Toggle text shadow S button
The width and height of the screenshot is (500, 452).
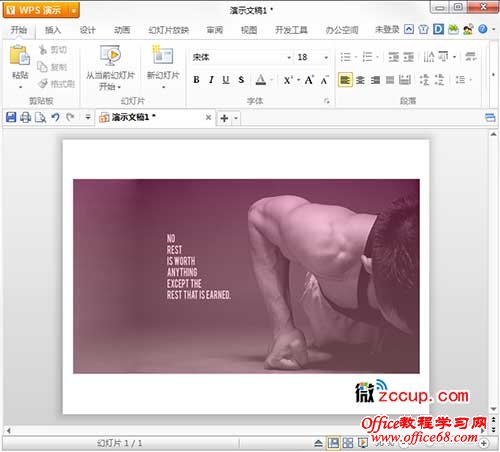point(241,80)
